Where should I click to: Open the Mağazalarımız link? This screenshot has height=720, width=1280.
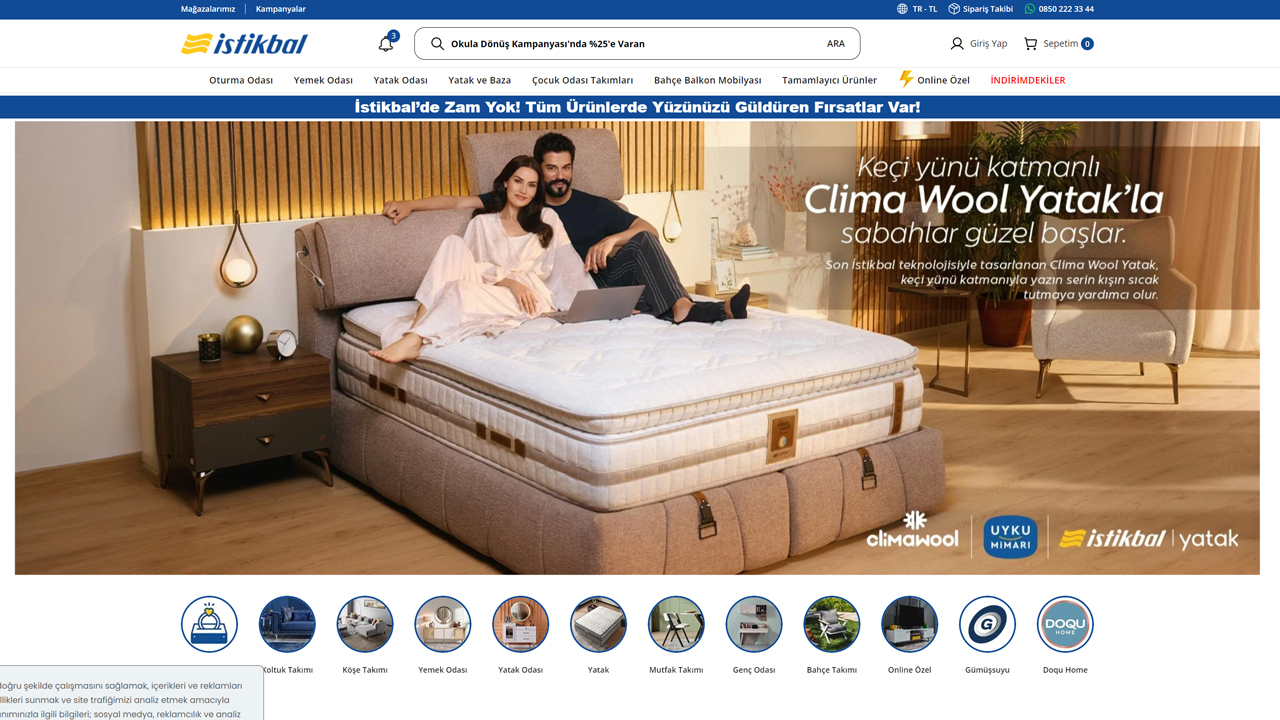pyautogui.click(x=208, y=9)
